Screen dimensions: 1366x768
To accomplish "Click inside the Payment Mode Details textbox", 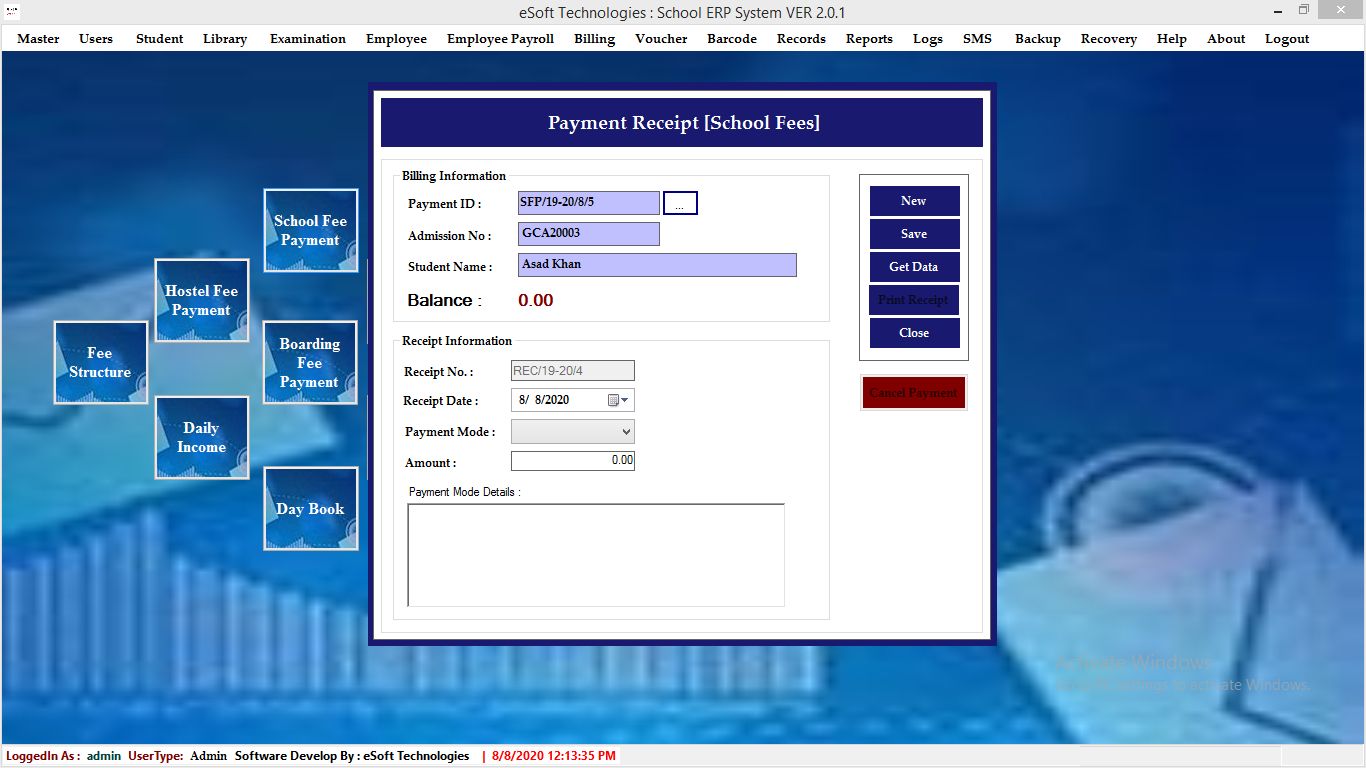I will [596, 555].
